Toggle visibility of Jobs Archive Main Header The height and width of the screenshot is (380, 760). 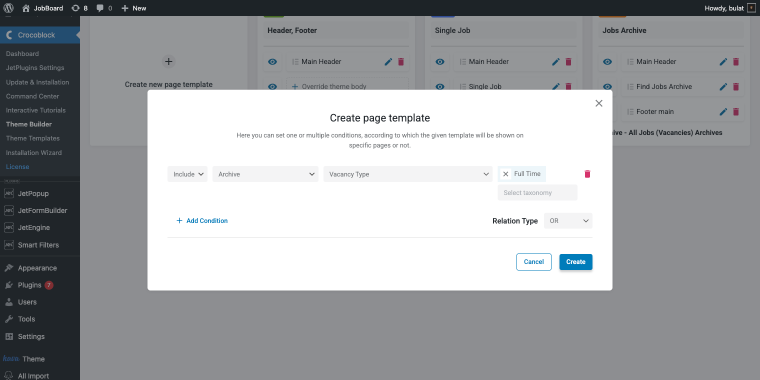pyautogui.click(x=607, y=62)
